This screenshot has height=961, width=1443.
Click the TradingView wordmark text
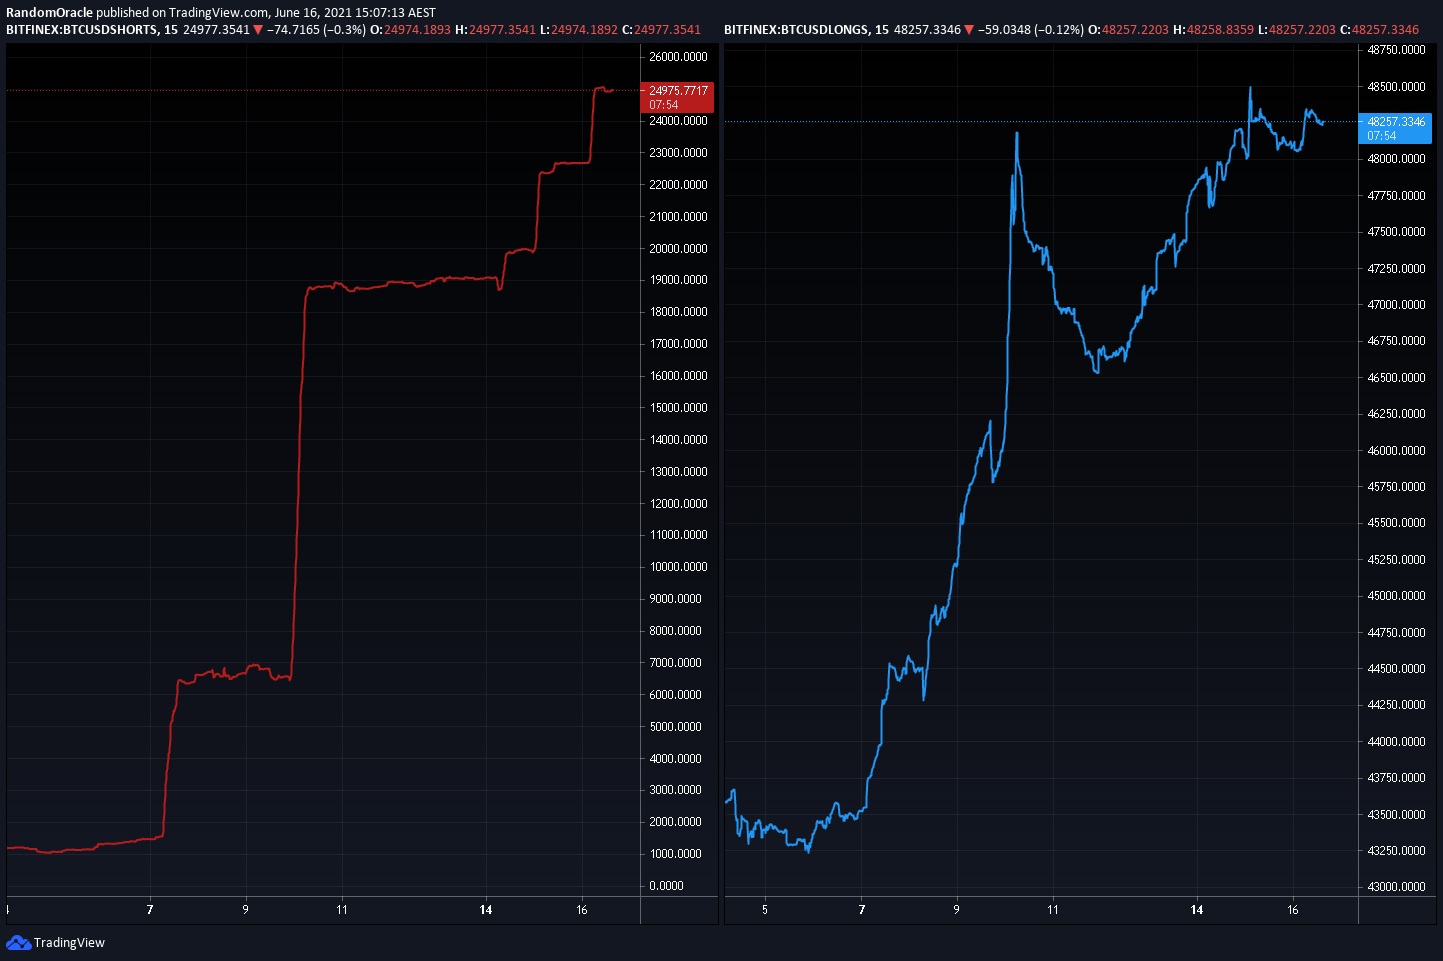(x=69, y=942)
